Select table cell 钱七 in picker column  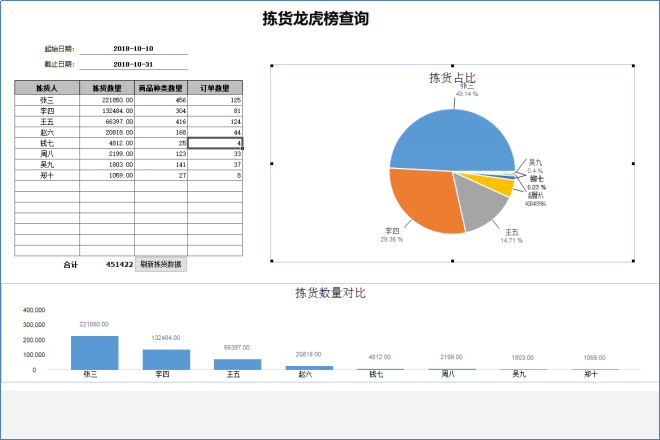tap(47, 143)
